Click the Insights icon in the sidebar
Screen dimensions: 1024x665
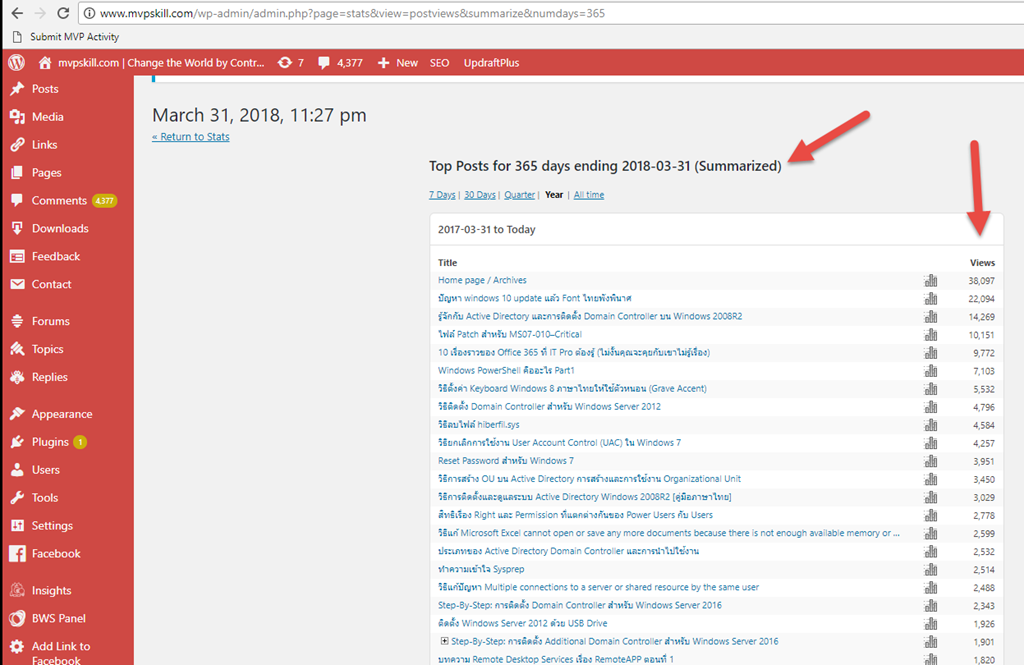(18, 591)
